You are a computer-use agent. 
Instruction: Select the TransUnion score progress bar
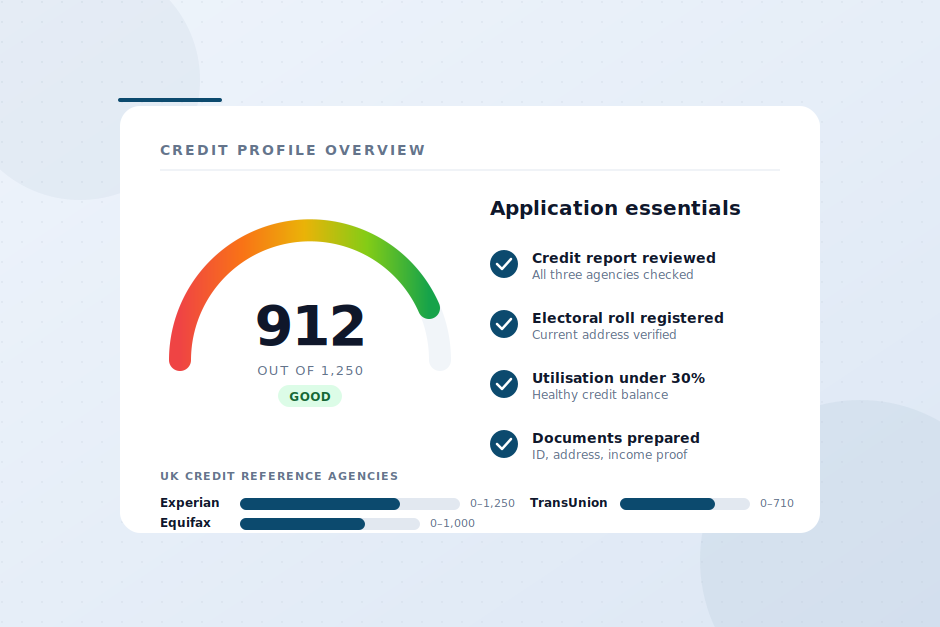tap(685, 504)
